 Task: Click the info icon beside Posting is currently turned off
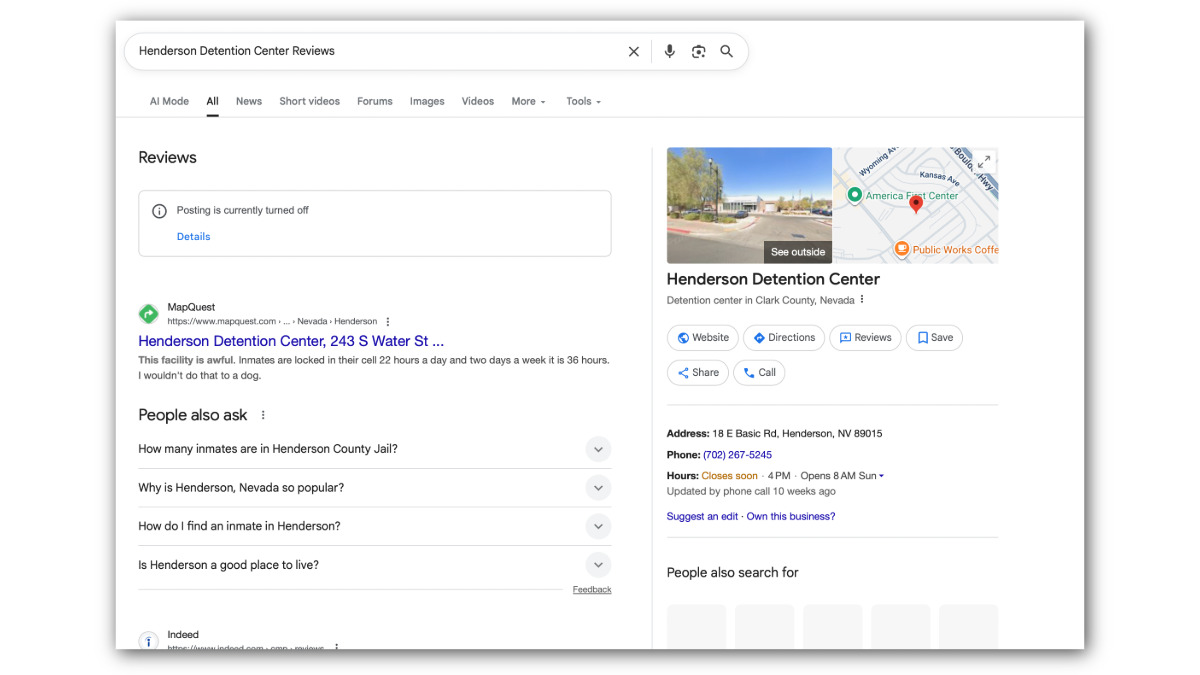159,211
